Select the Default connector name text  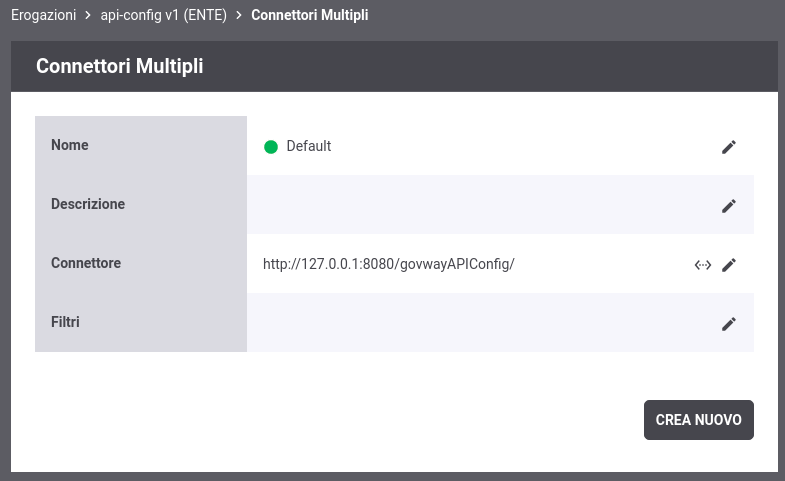click(x=308, y=146)
